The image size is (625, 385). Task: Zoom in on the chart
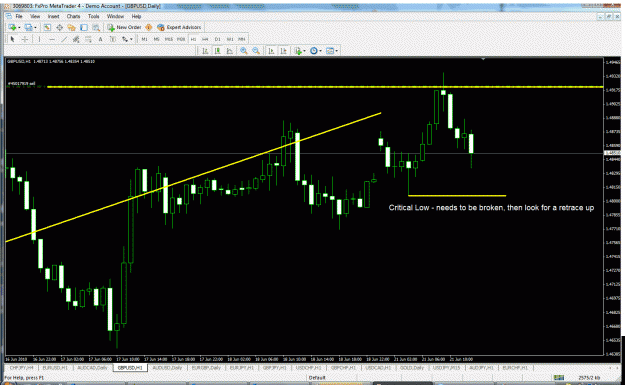pyautogui.click(x=244, y=51)
